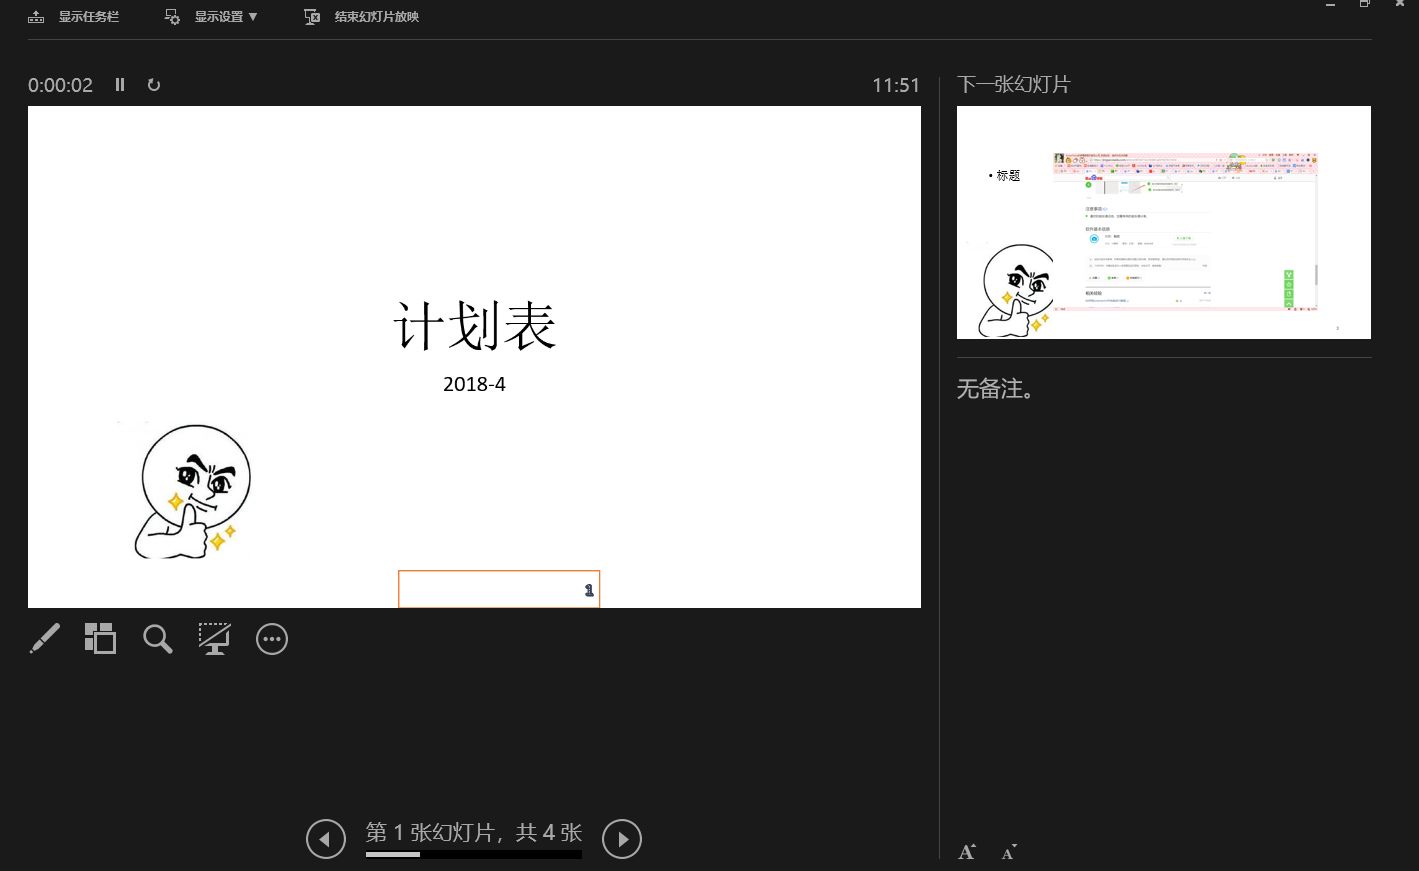Viewport: 1419px width, 871px height.
Task: Pause the presentation timer
Action: (x=120, y=85)
